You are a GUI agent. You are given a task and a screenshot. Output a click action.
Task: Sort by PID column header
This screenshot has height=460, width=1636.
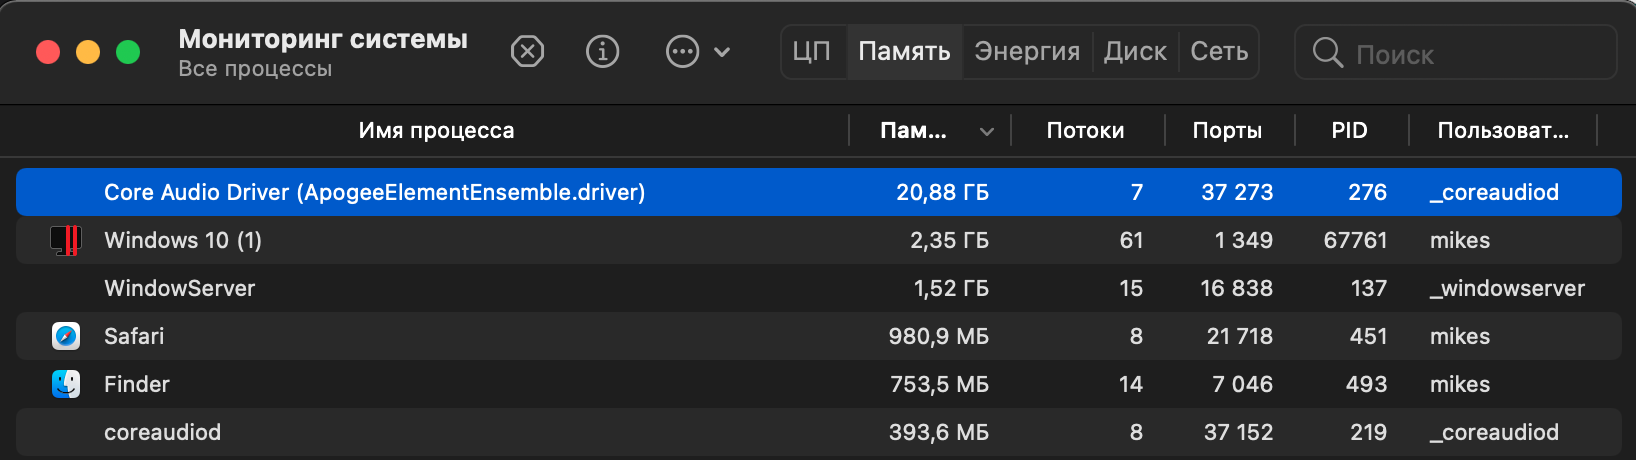[1349, 131]
